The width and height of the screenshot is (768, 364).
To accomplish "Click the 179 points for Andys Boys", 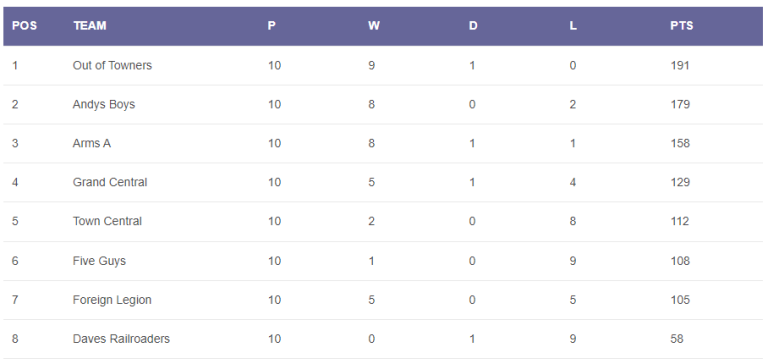I will [x=680, y=104].
